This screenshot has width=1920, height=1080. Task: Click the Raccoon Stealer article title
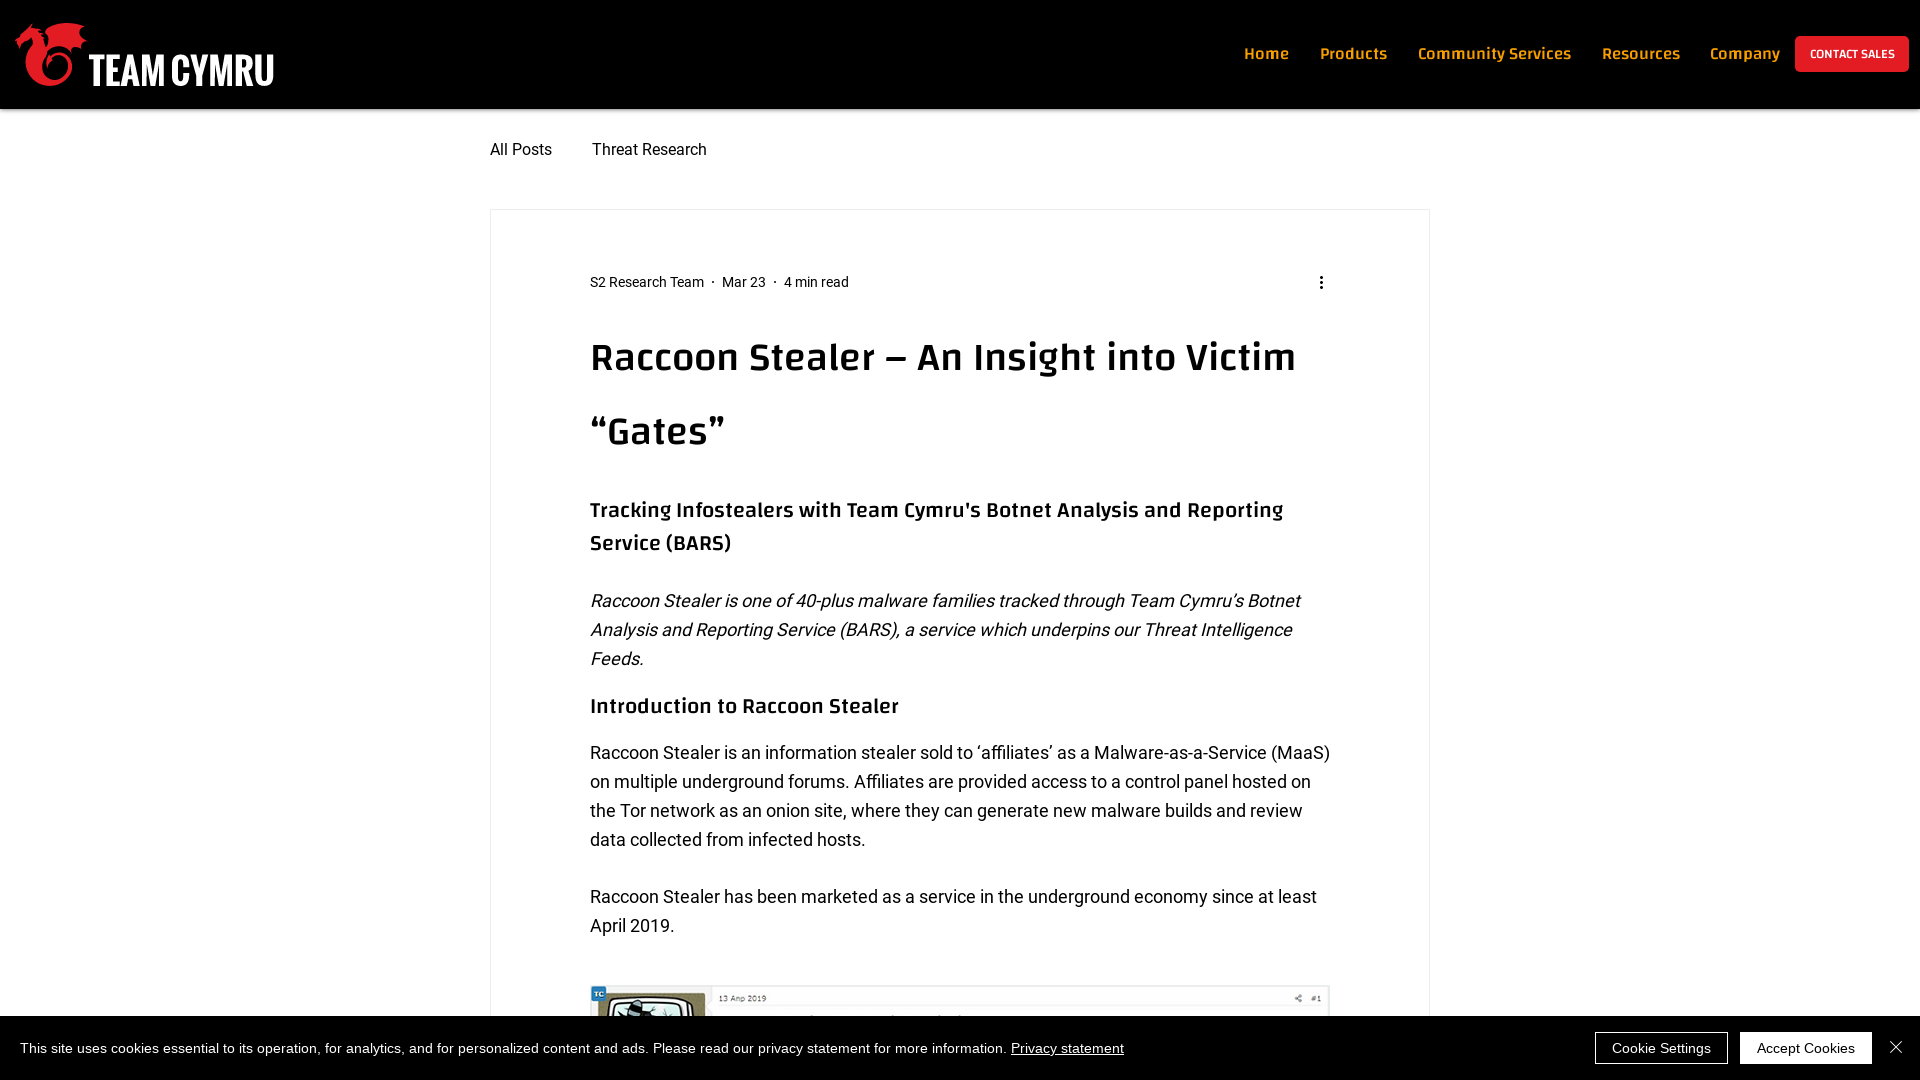pos(942,394)
